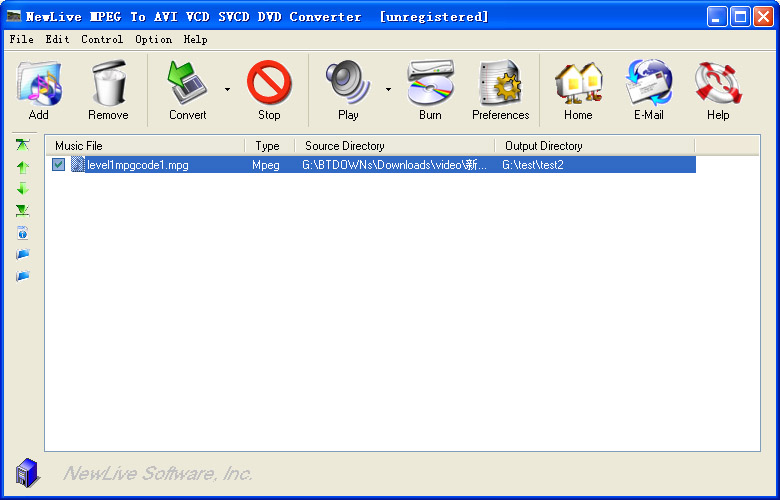Move selected file down one position
The image size is (780, 500).
(x=22, y=189)
